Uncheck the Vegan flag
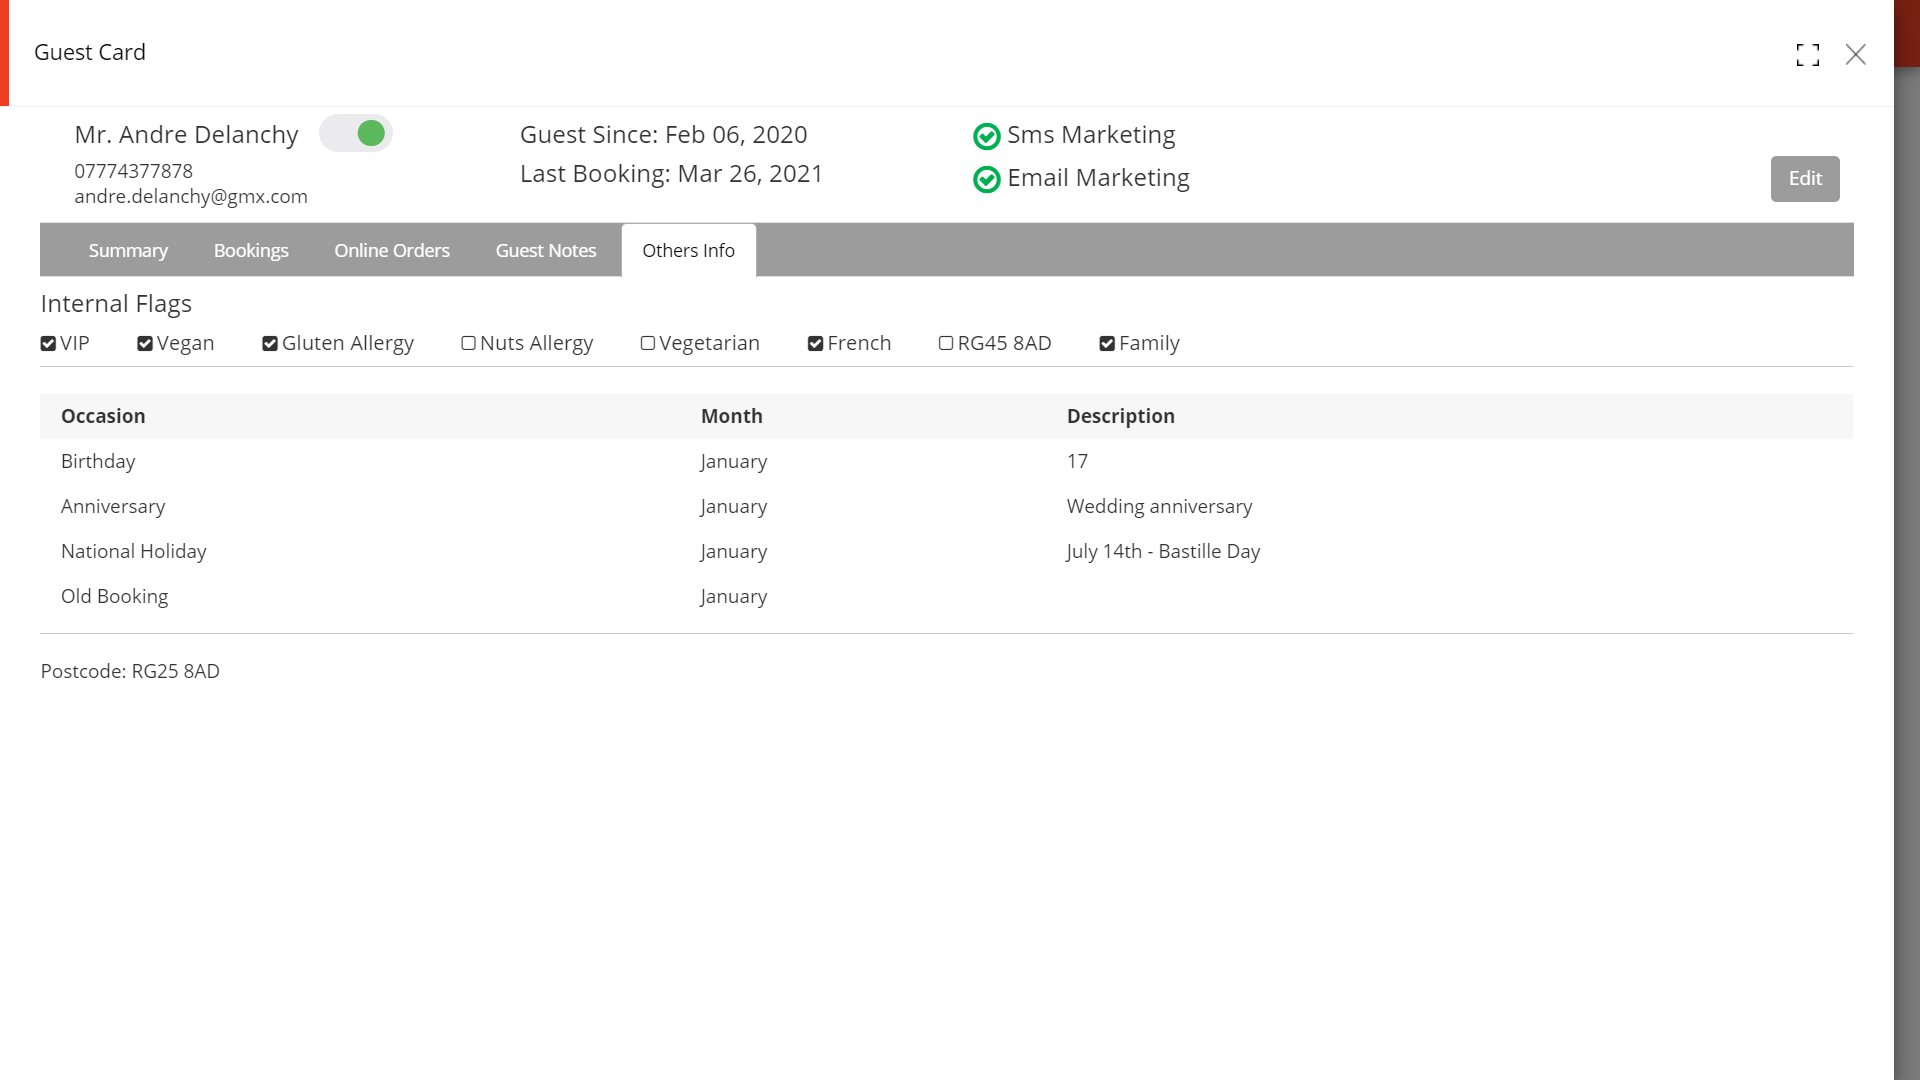The image size is (1920, 1080). click(x=145, y=344)
